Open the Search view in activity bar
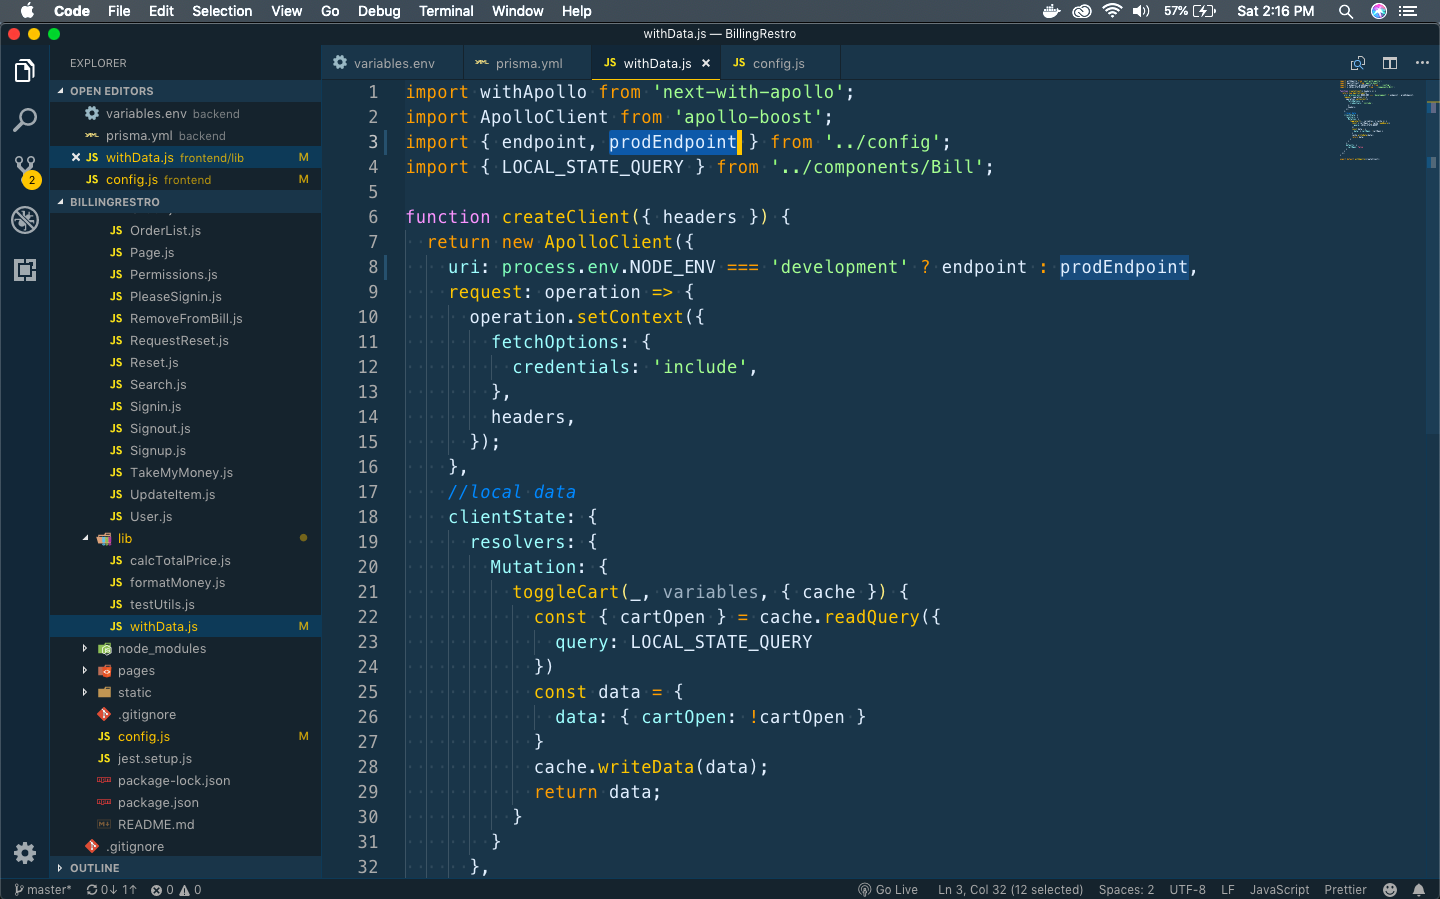The height and width of the screenshot is (899, 1440). click(x=25, y=120)
